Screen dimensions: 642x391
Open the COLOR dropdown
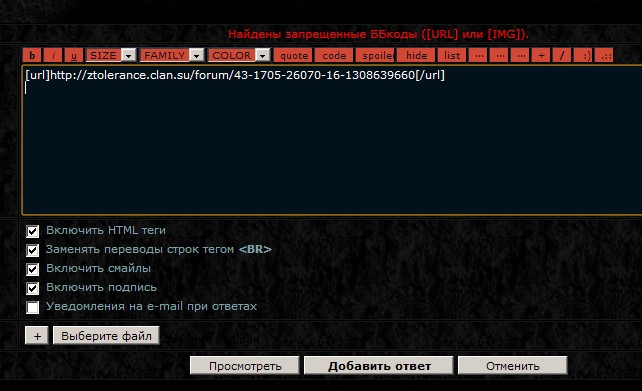click(239, 55)
